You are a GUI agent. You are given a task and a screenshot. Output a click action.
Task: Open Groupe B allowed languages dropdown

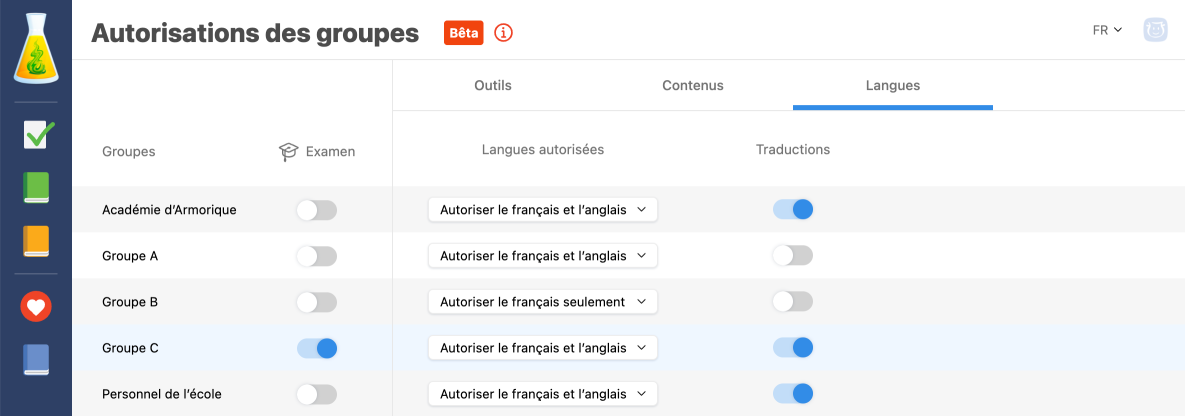click(x=543, y=302)
